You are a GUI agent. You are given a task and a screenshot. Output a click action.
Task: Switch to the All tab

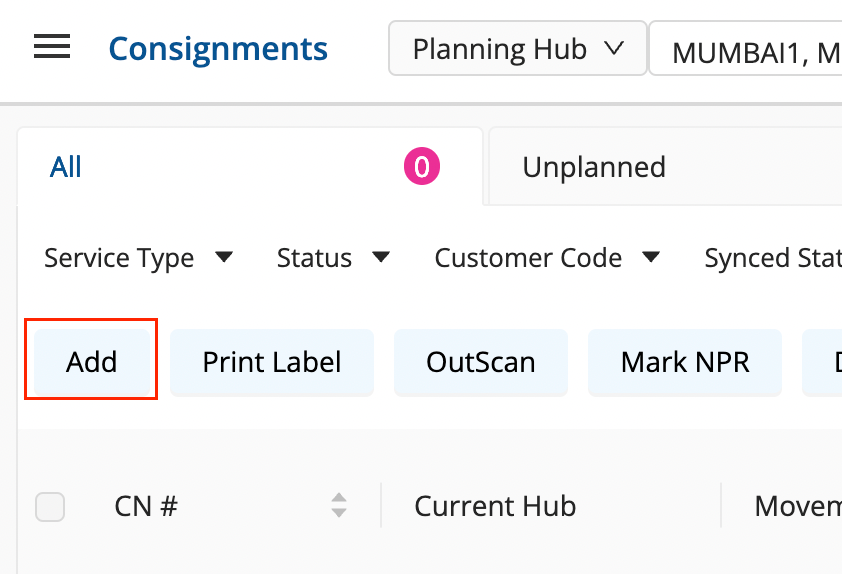66,167
